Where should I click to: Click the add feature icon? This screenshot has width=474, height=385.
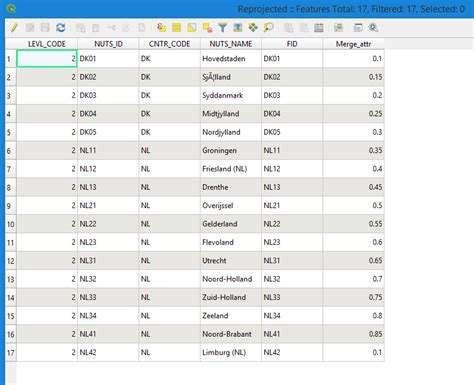tap(80, 28)
